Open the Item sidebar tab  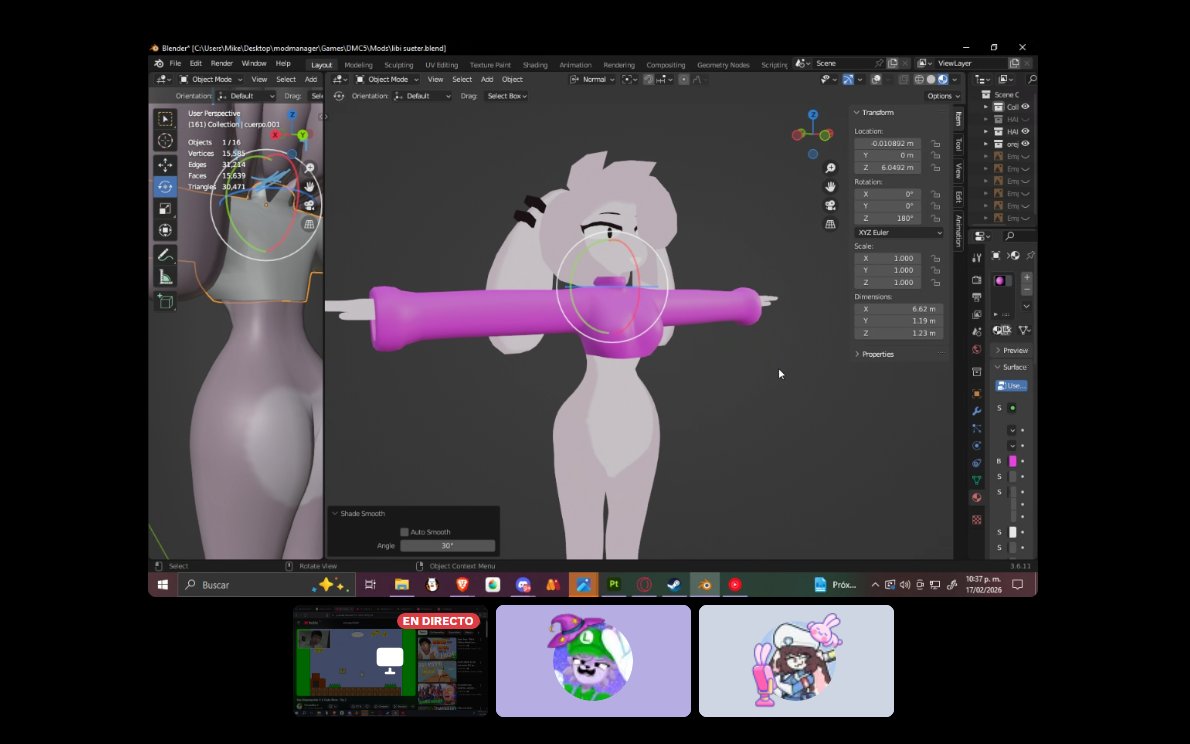pos(959,119)
